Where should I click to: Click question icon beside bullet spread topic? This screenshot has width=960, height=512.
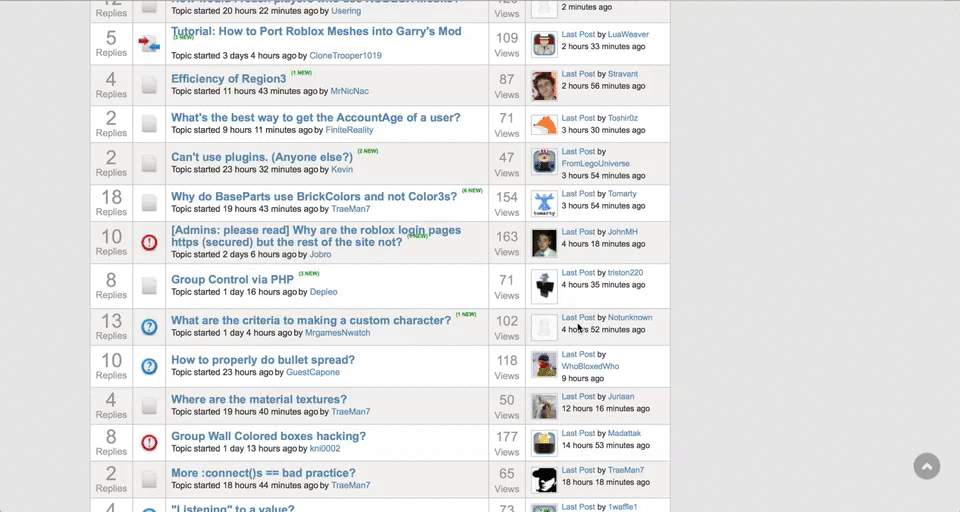click(149, 366)
